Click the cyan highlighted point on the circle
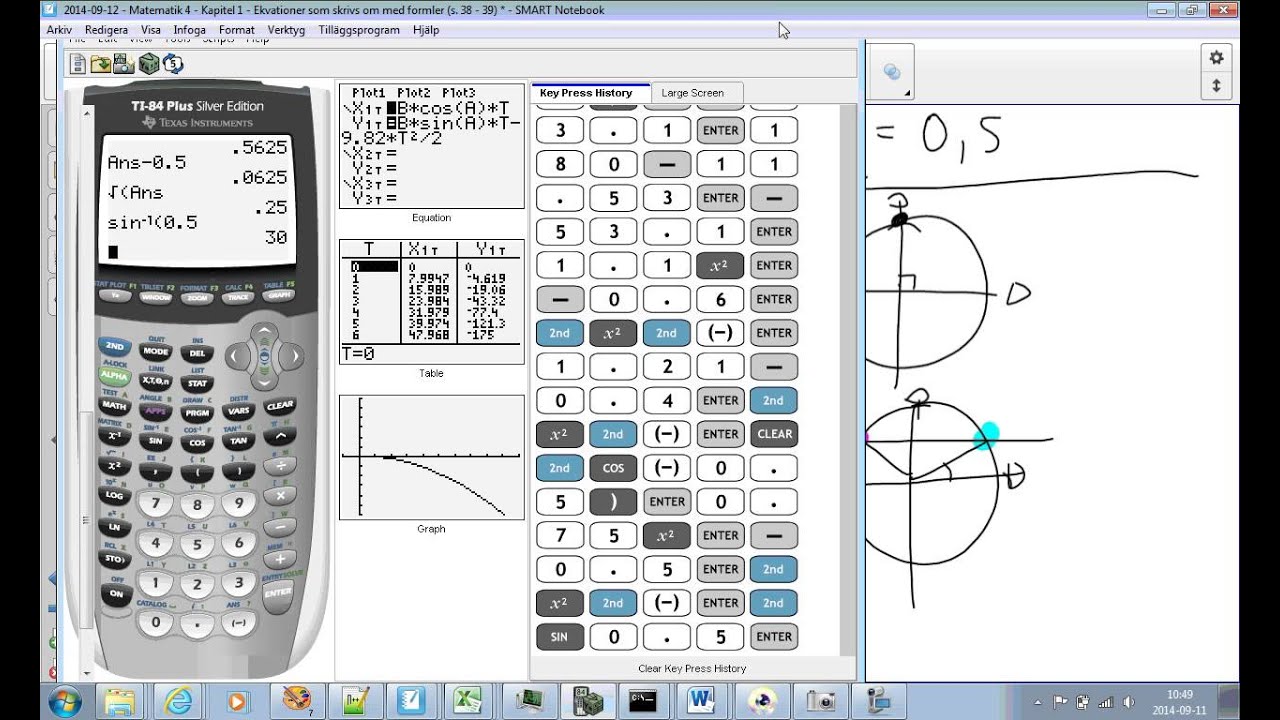 coord(986,435)
